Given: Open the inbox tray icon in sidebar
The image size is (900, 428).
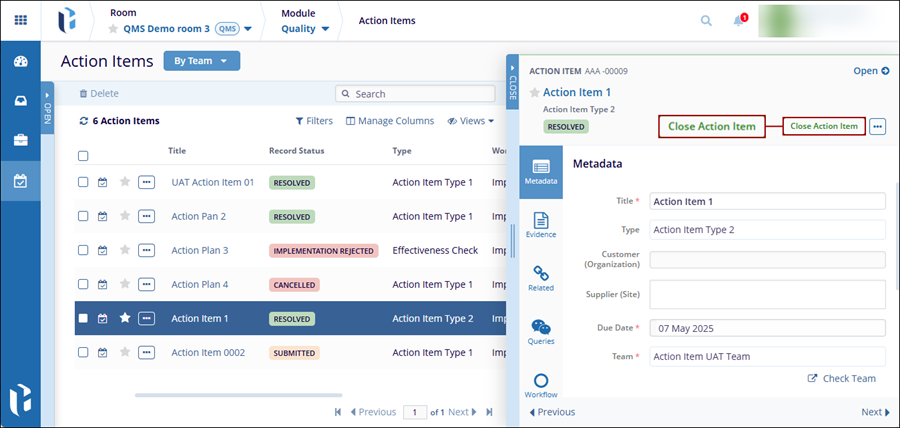Looking at the screenshot, I should 20,100.
